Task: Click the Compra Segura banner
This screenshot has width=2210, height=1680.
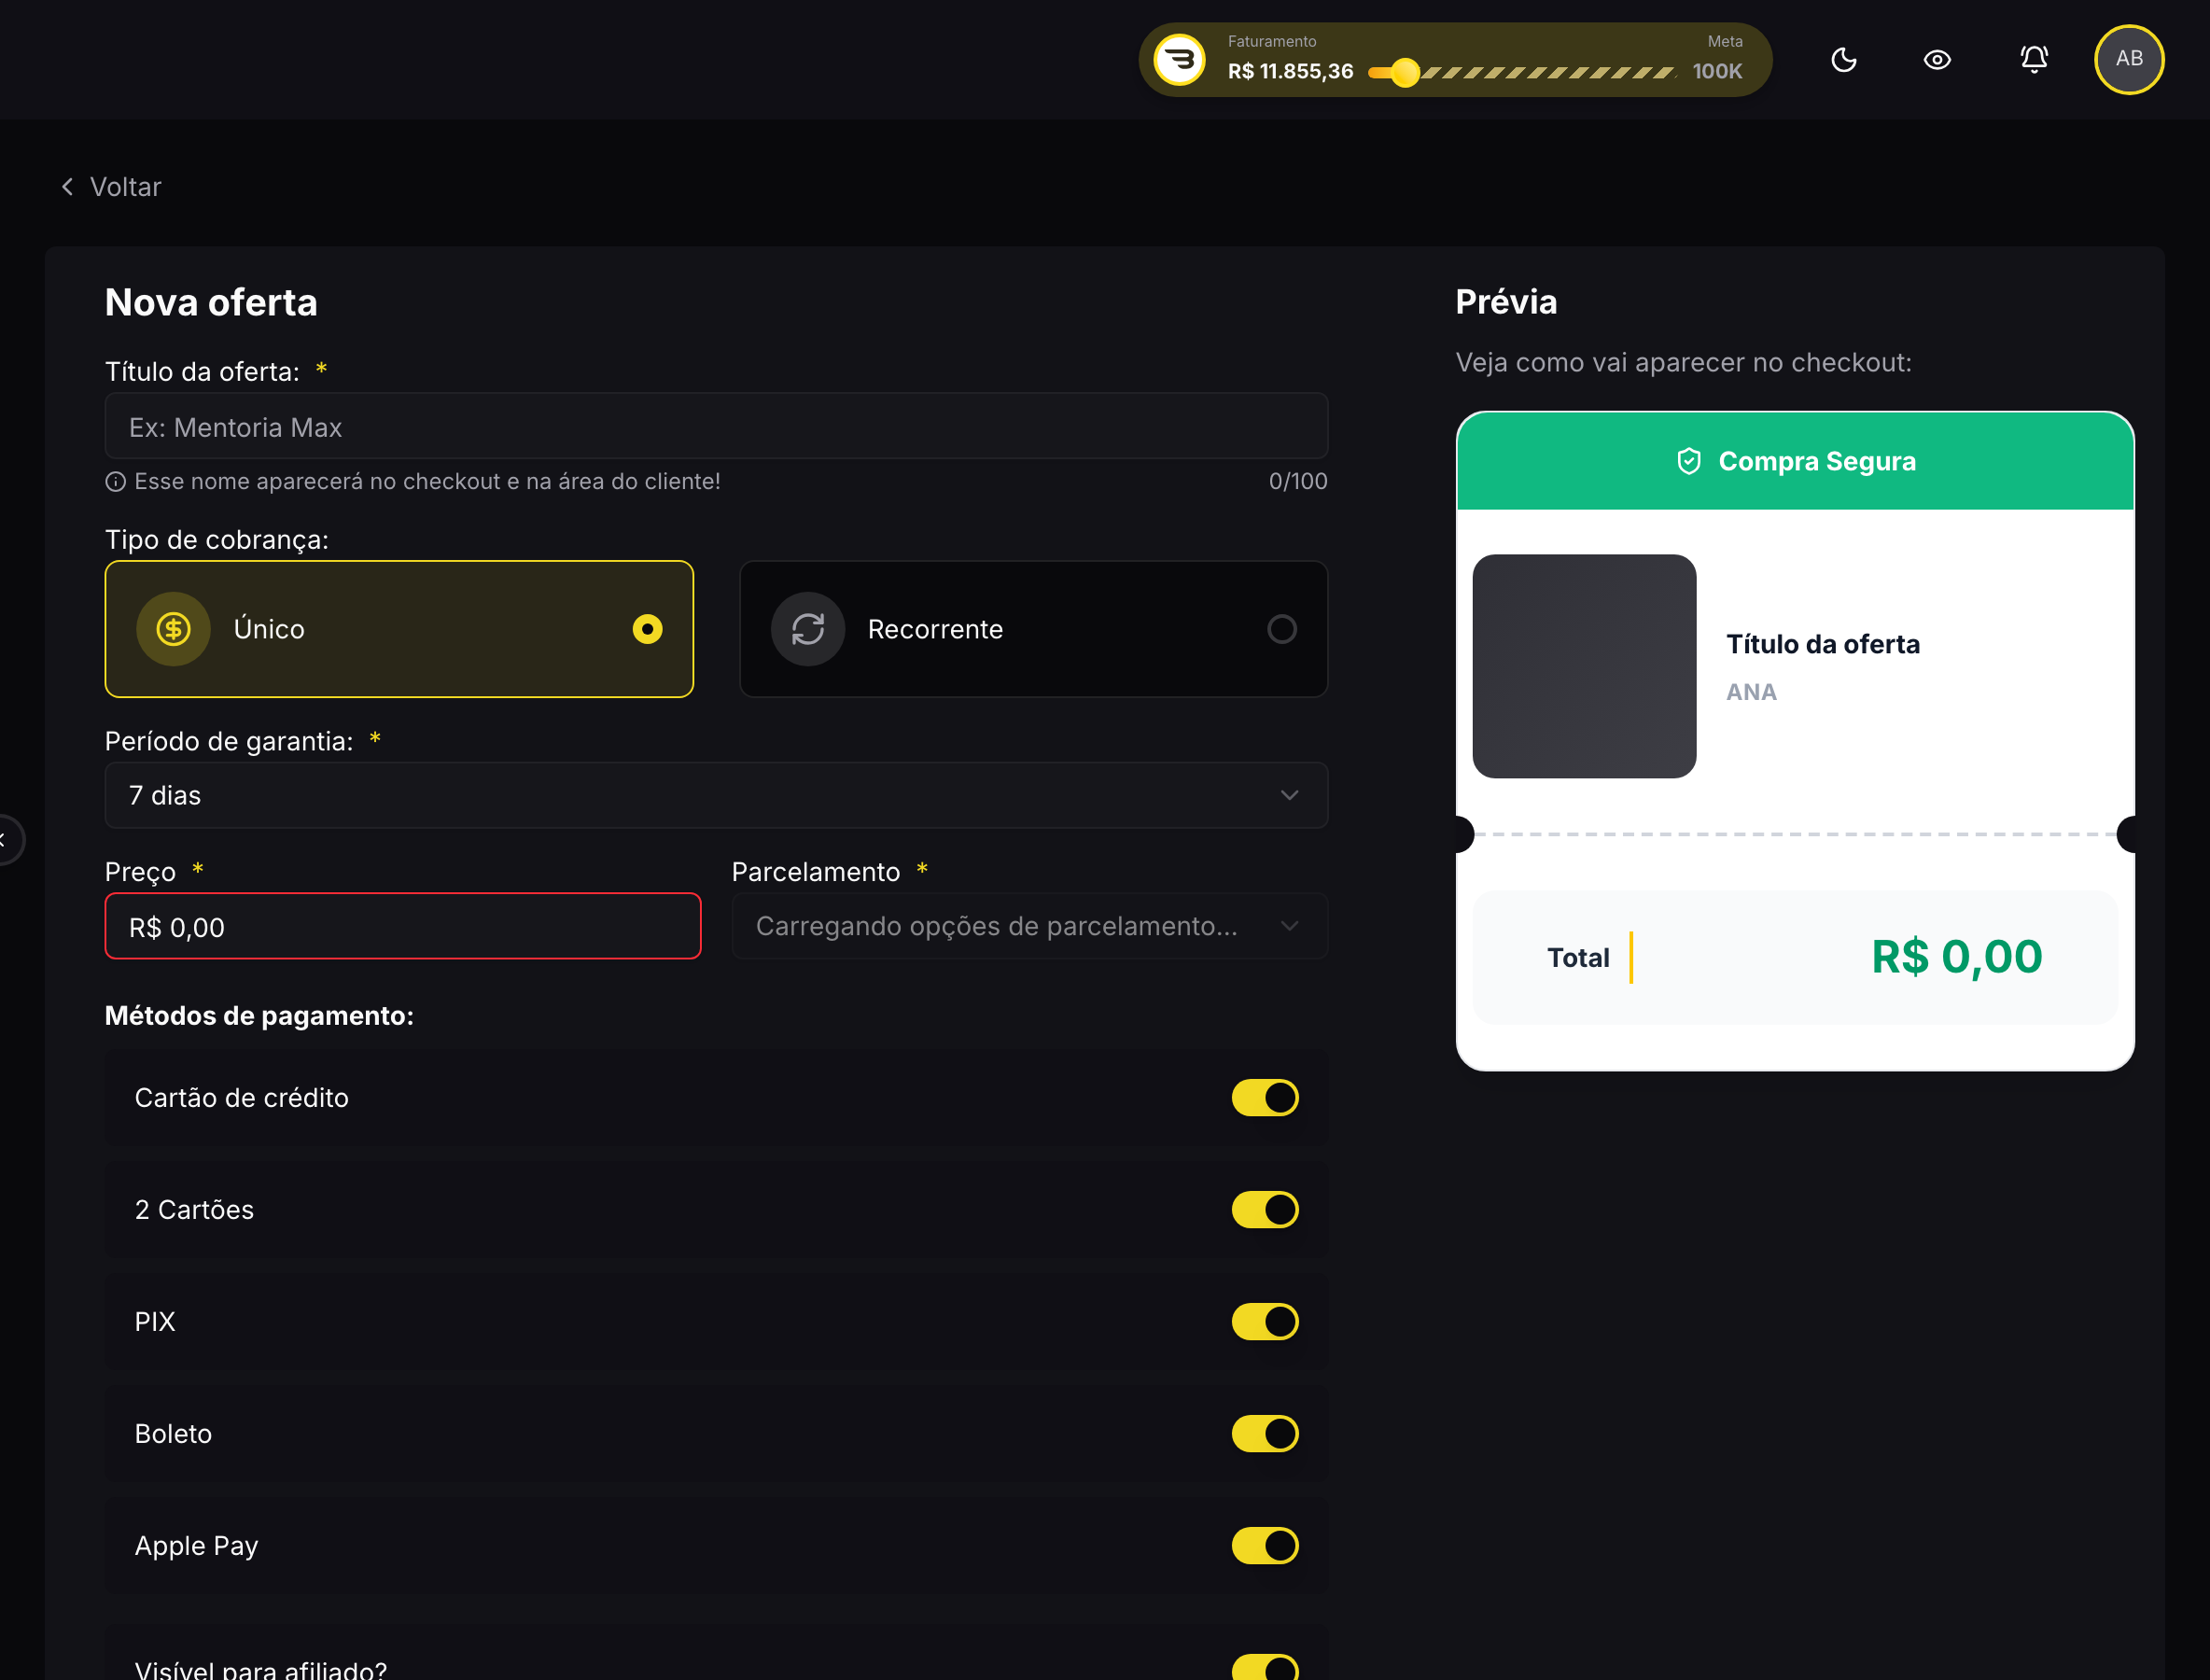Action: (1795, 461)
